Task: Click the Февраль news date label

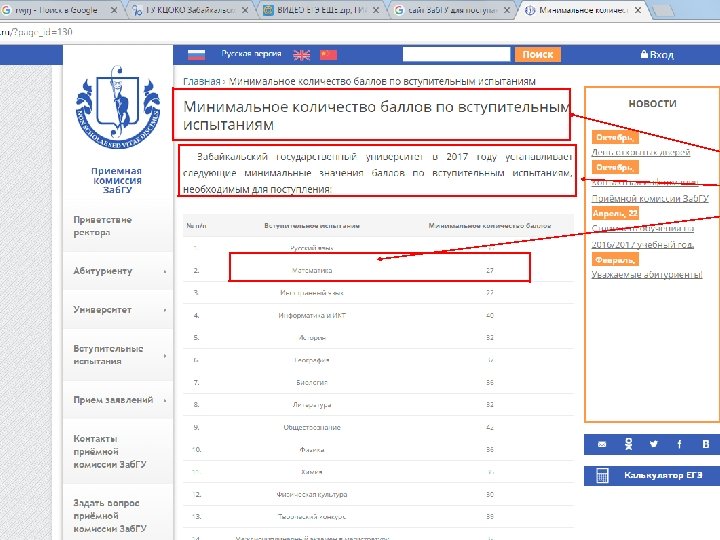Action: [x=615, y=260]
